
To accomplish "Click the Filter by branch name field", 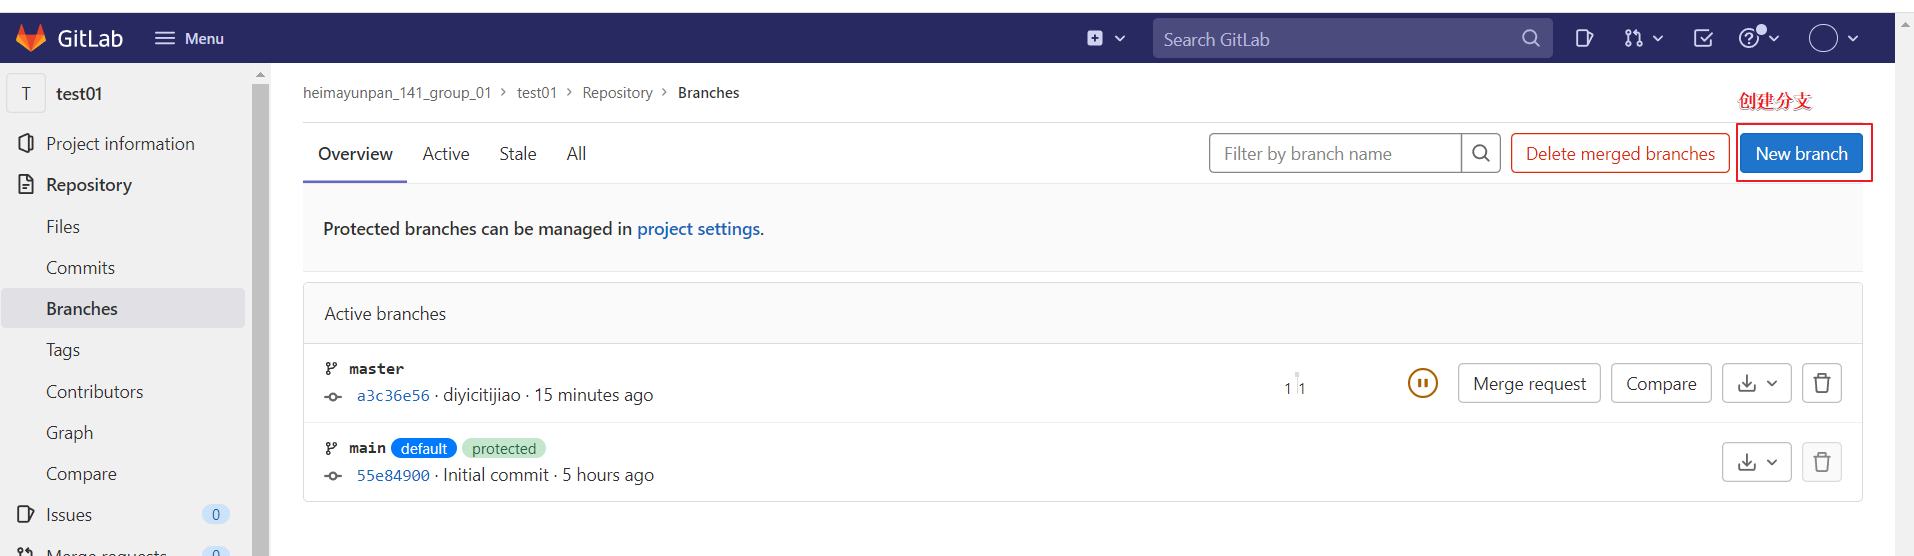I will coord(1334,154).
